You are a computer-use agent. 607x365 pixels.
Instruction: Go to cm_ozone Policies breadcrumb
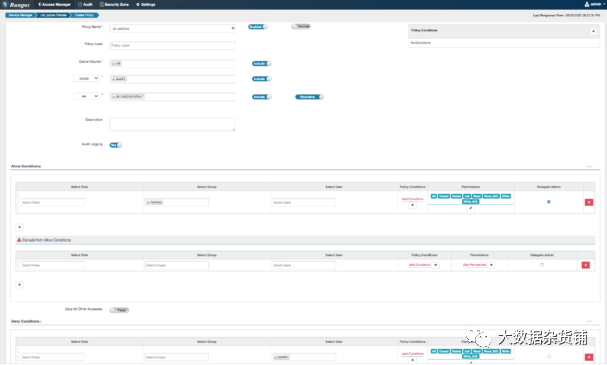pyautogui.click(x=53, y=15)
